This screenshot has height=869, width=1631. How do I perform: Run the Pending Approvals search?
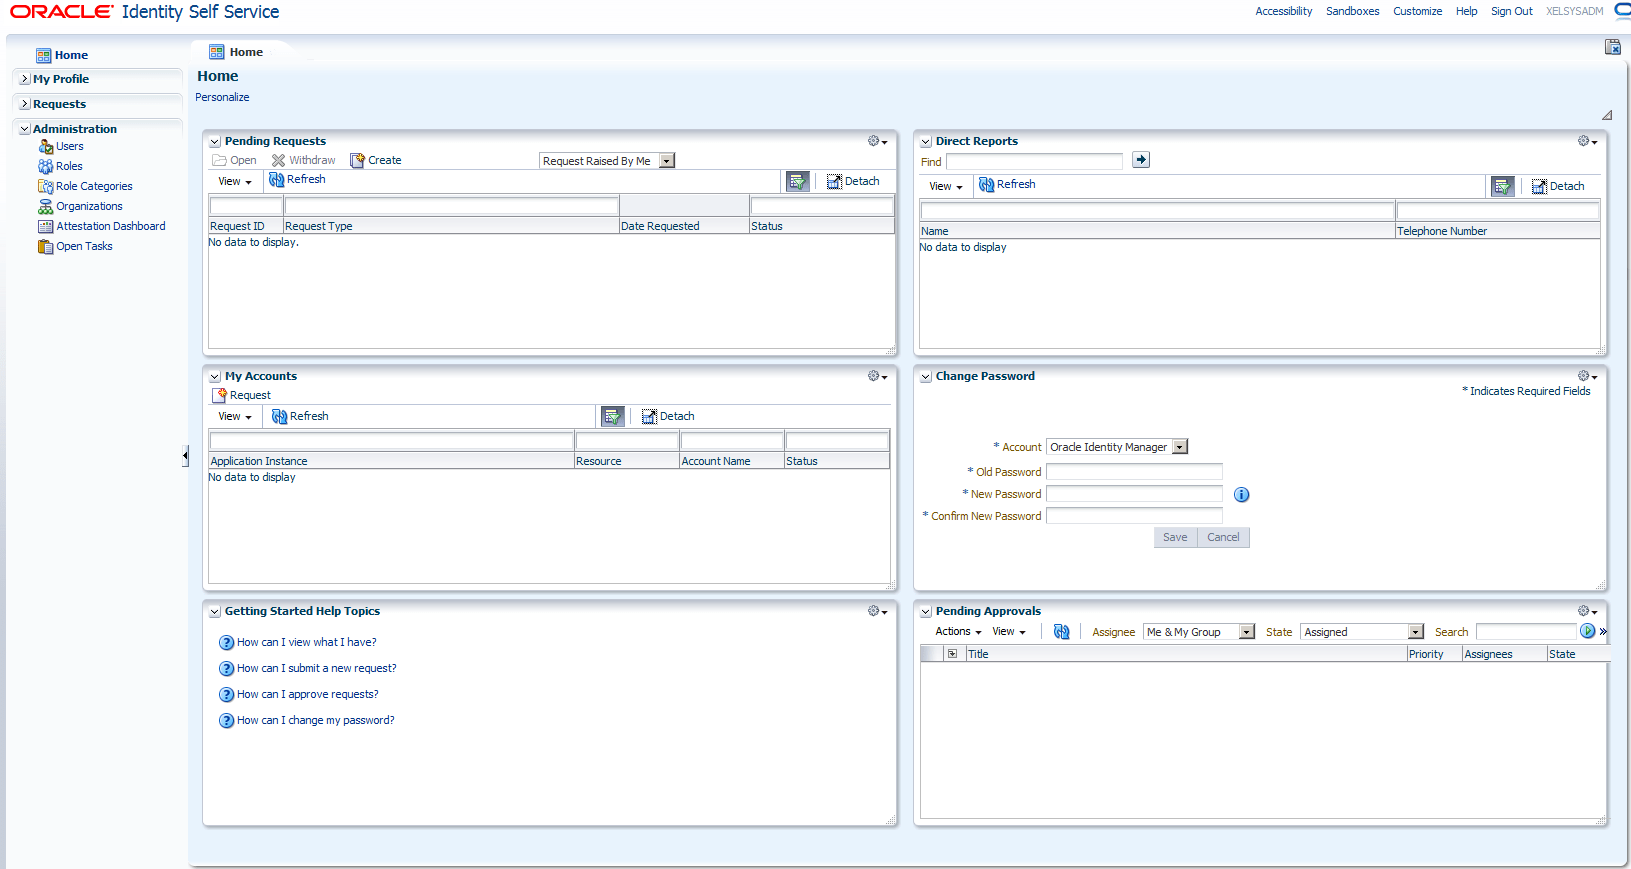pyautogui.click(x=1588, y=631)
